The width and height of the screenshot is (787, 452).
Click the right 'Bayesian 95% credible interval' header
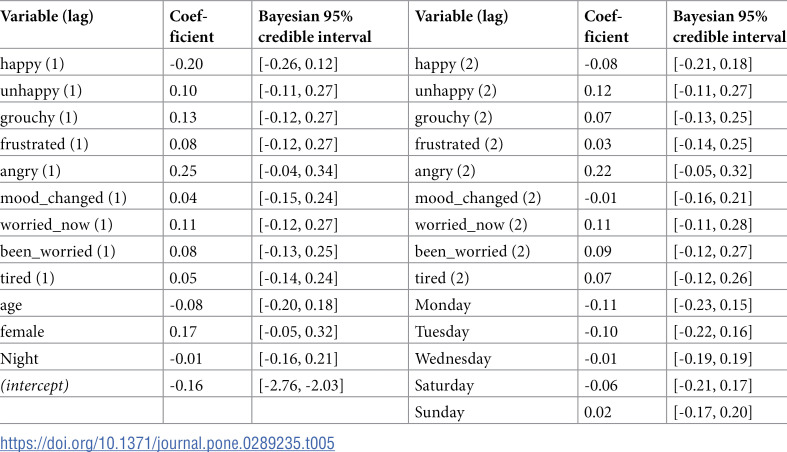pyautogui.click(x=729, y=27)
